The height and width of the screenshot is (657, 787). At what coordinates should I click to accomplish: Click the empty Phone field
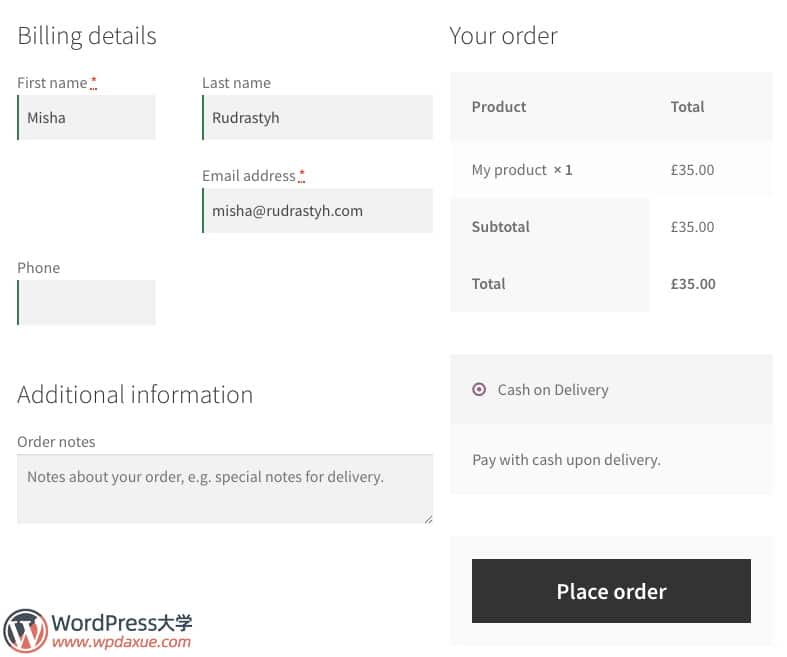click(x=87, y=303)
